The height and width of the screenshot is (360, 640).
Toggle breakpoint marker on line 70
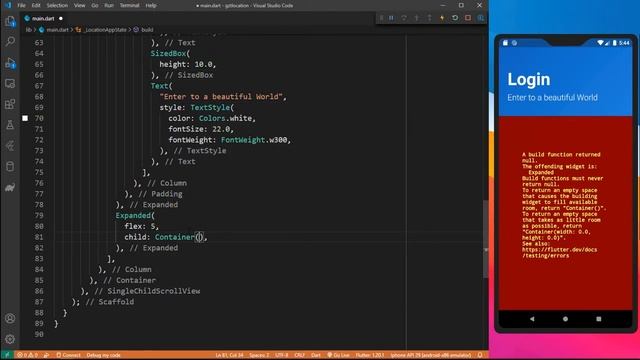25,118
